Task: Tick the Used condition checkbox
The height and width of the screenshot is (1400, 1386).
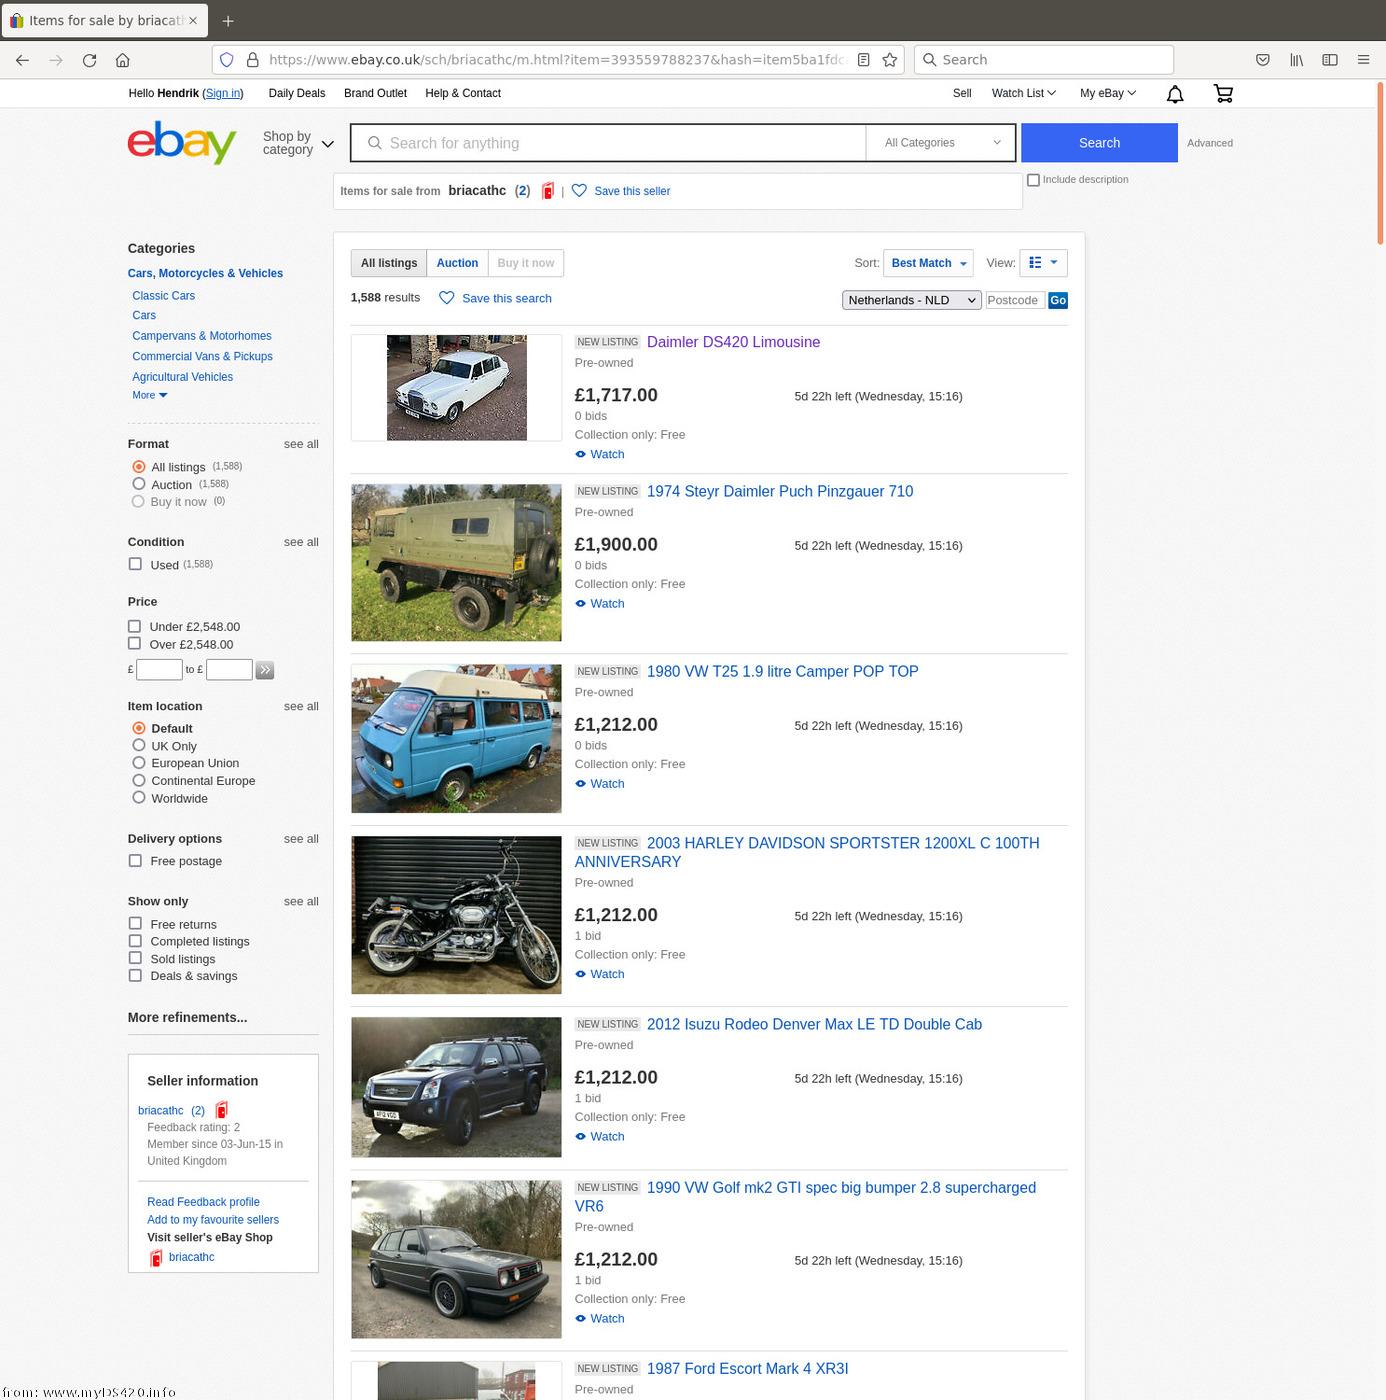Action: coord(135,564)
